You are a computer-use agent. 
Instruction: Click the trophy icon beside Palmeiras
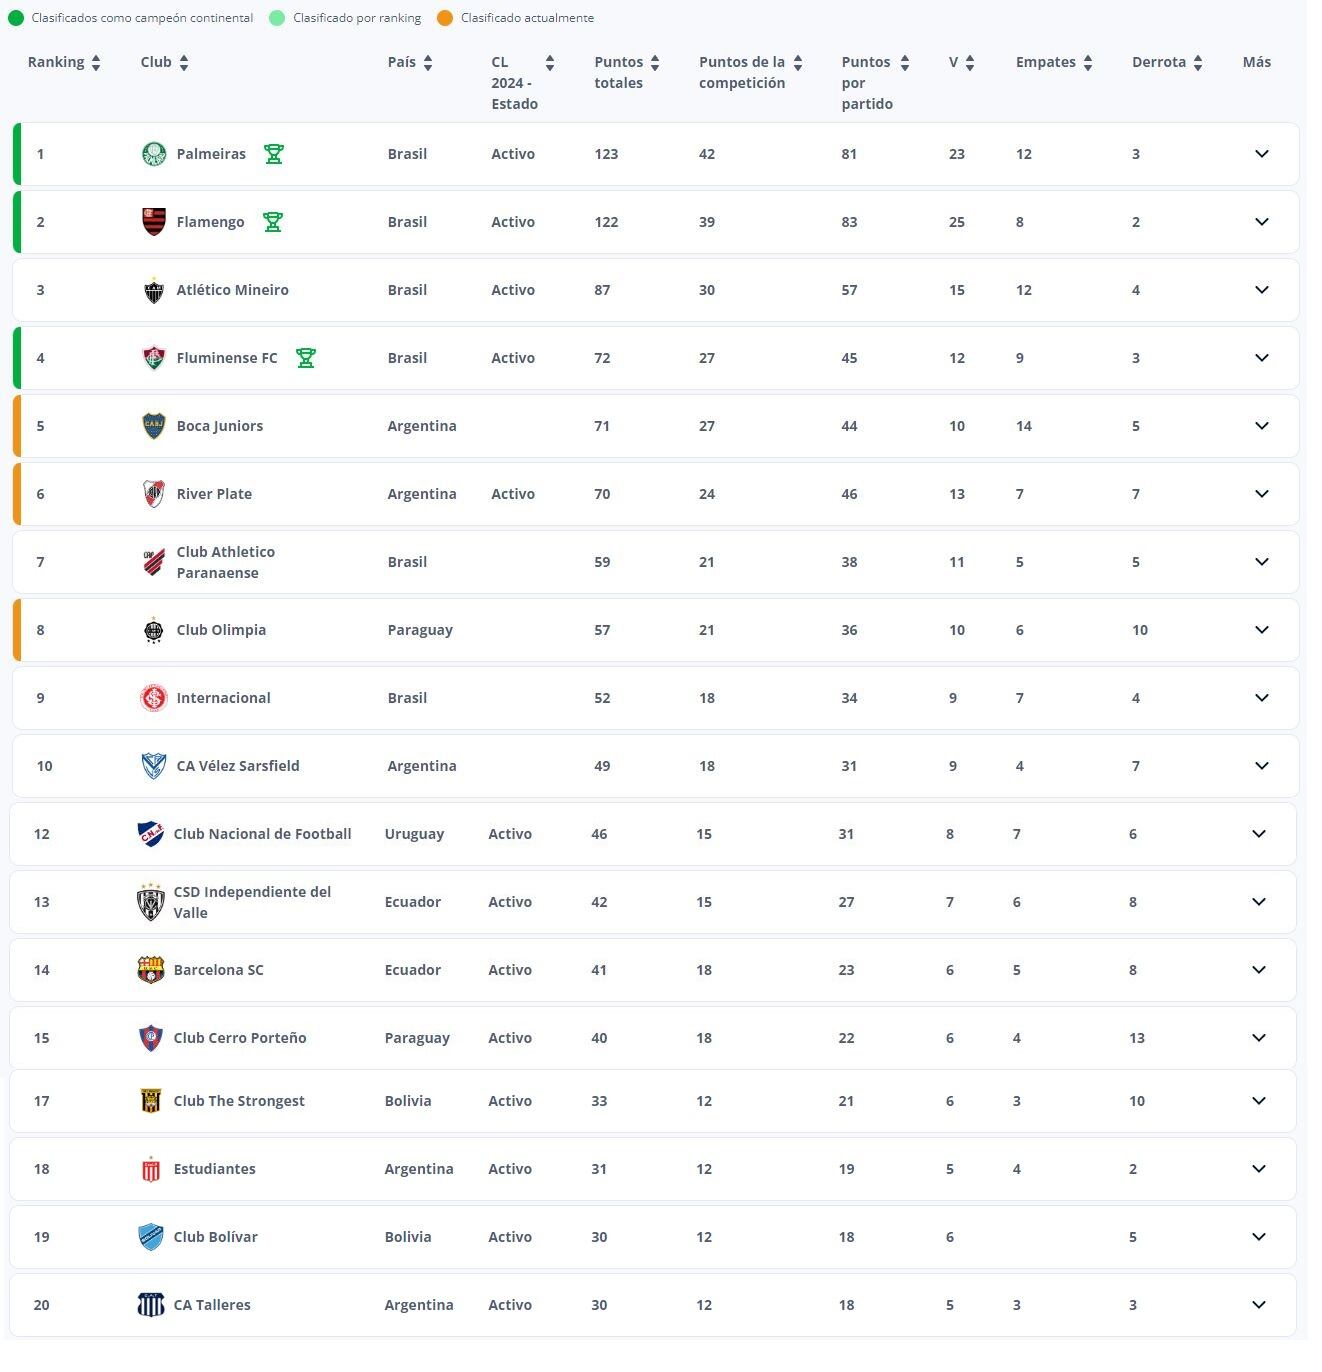tap(274, 154)
